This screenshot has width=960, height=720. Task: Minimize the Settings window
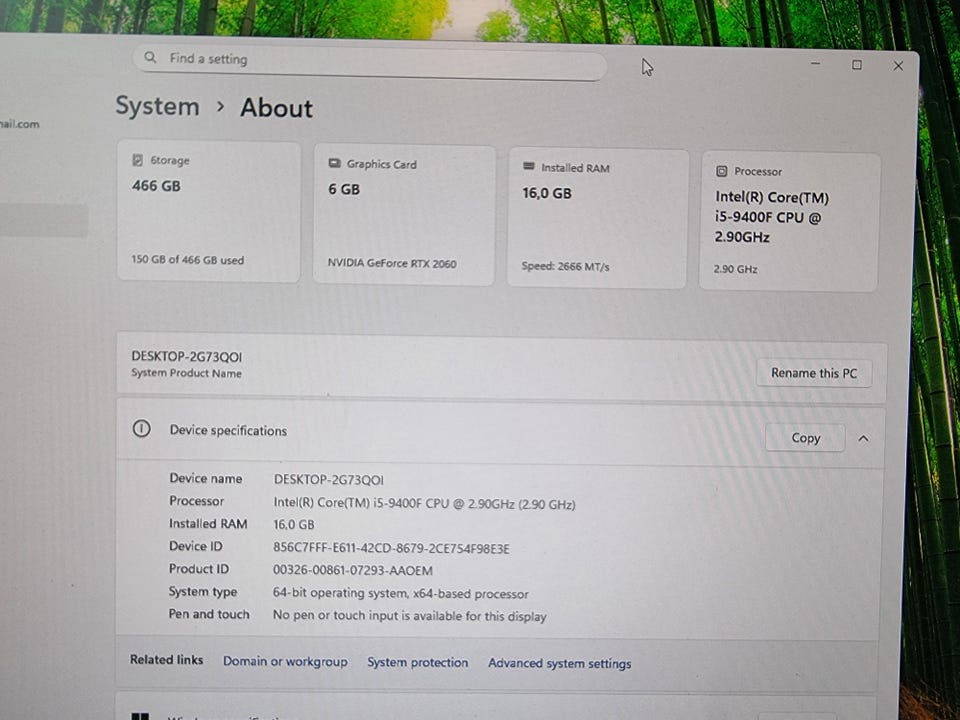pos(816,64)
